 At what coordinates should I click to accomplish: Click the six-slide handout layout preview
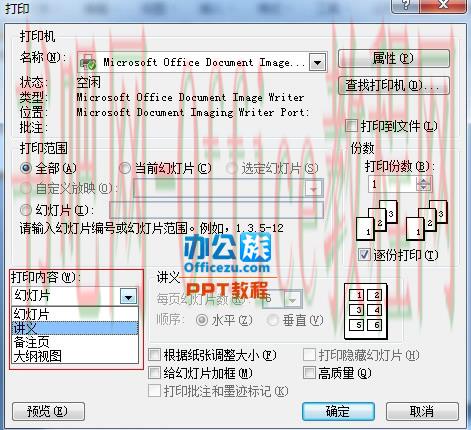click(x=366, y=311)
